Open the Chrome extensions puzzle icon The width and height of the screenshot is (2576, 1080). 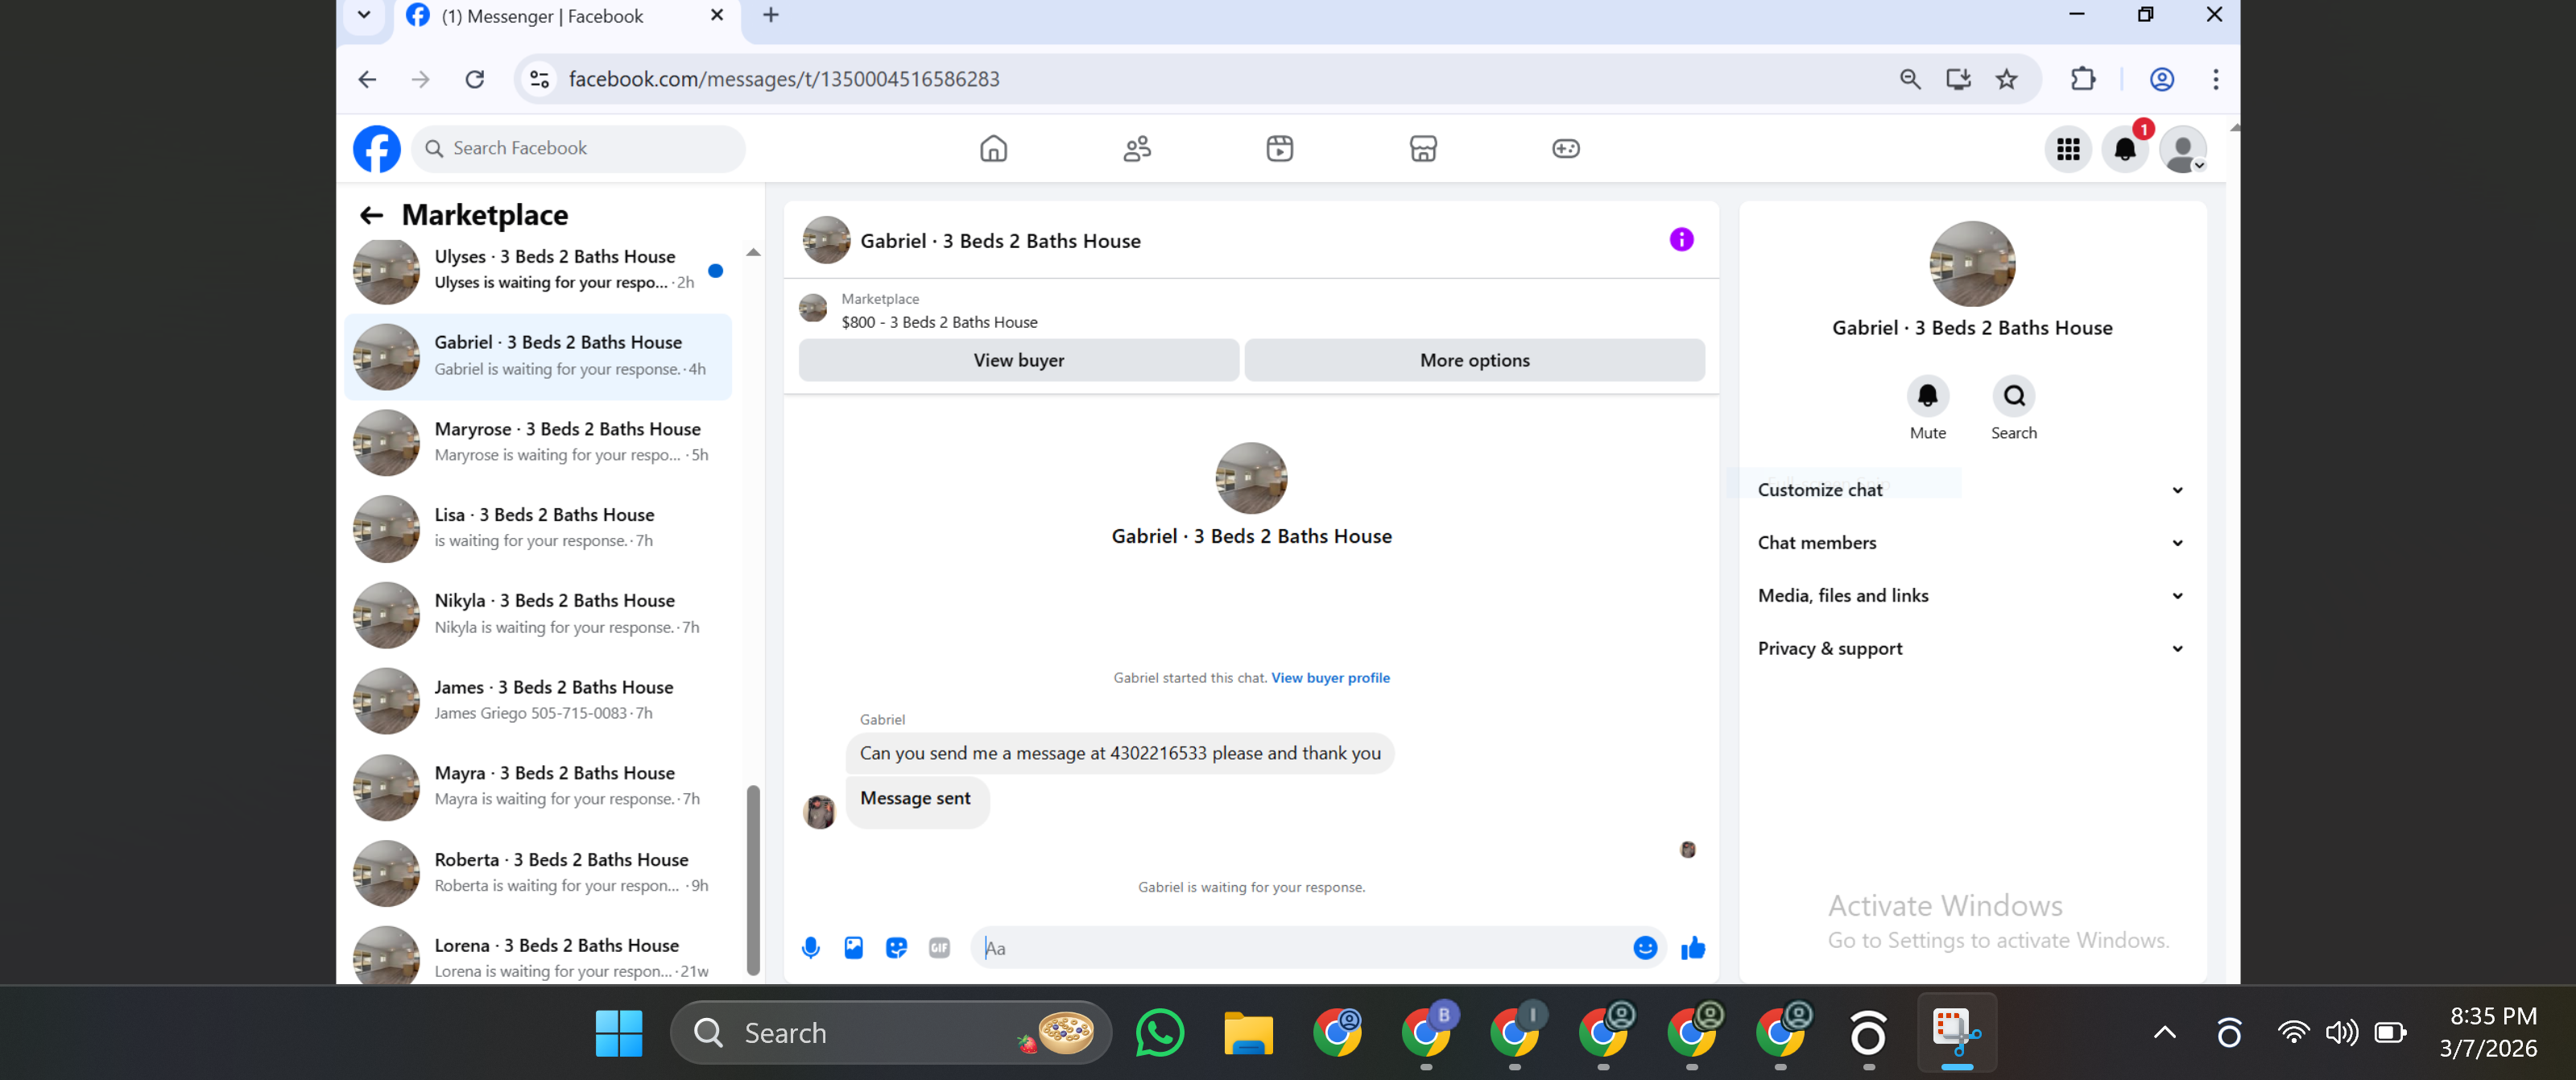click(2082, 79)
